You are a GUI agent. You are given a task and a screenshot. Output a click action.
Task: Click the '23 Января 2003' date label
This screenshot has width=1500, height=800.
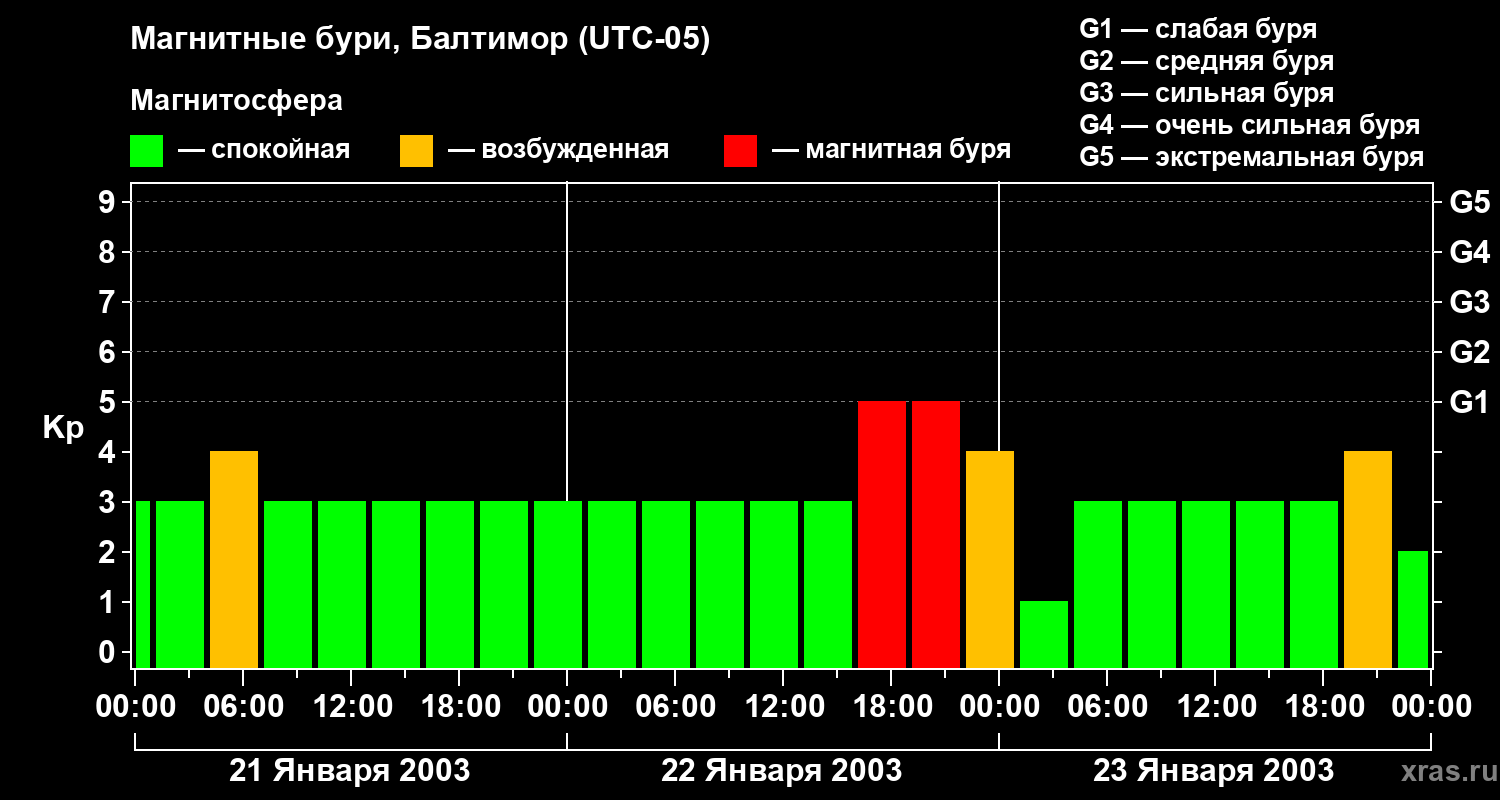[1213, 771]
